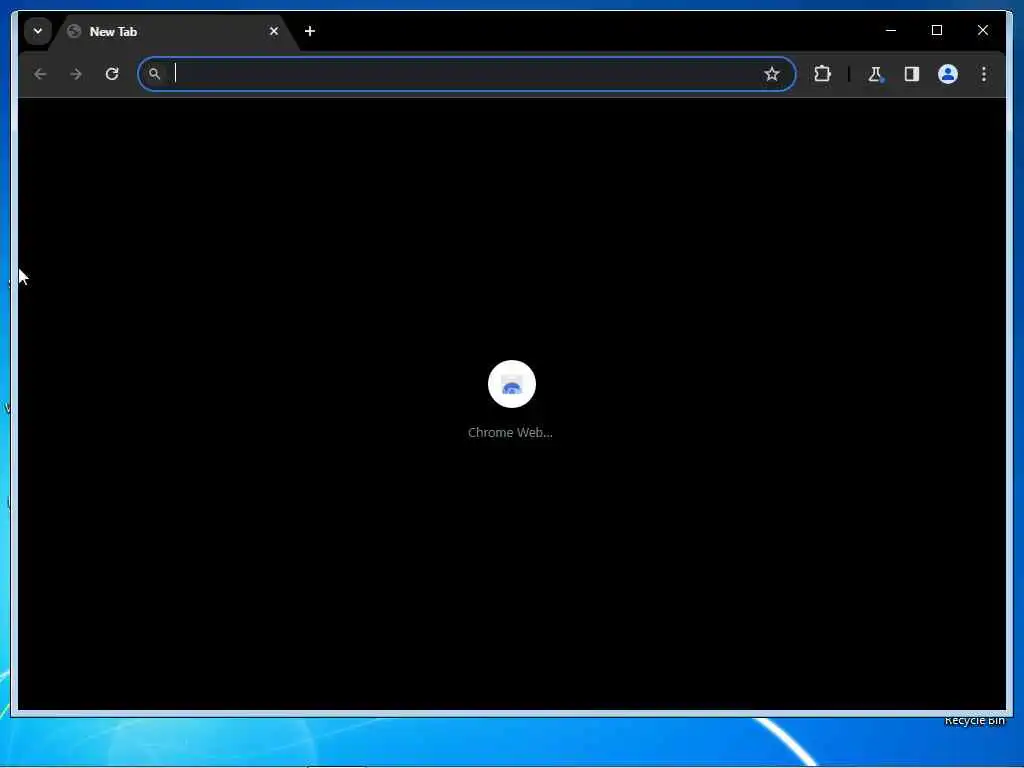This screenshot has width=1024, height=768.
Task: Open the Extensions puzzle icon
Action: (x=822, y=74)
